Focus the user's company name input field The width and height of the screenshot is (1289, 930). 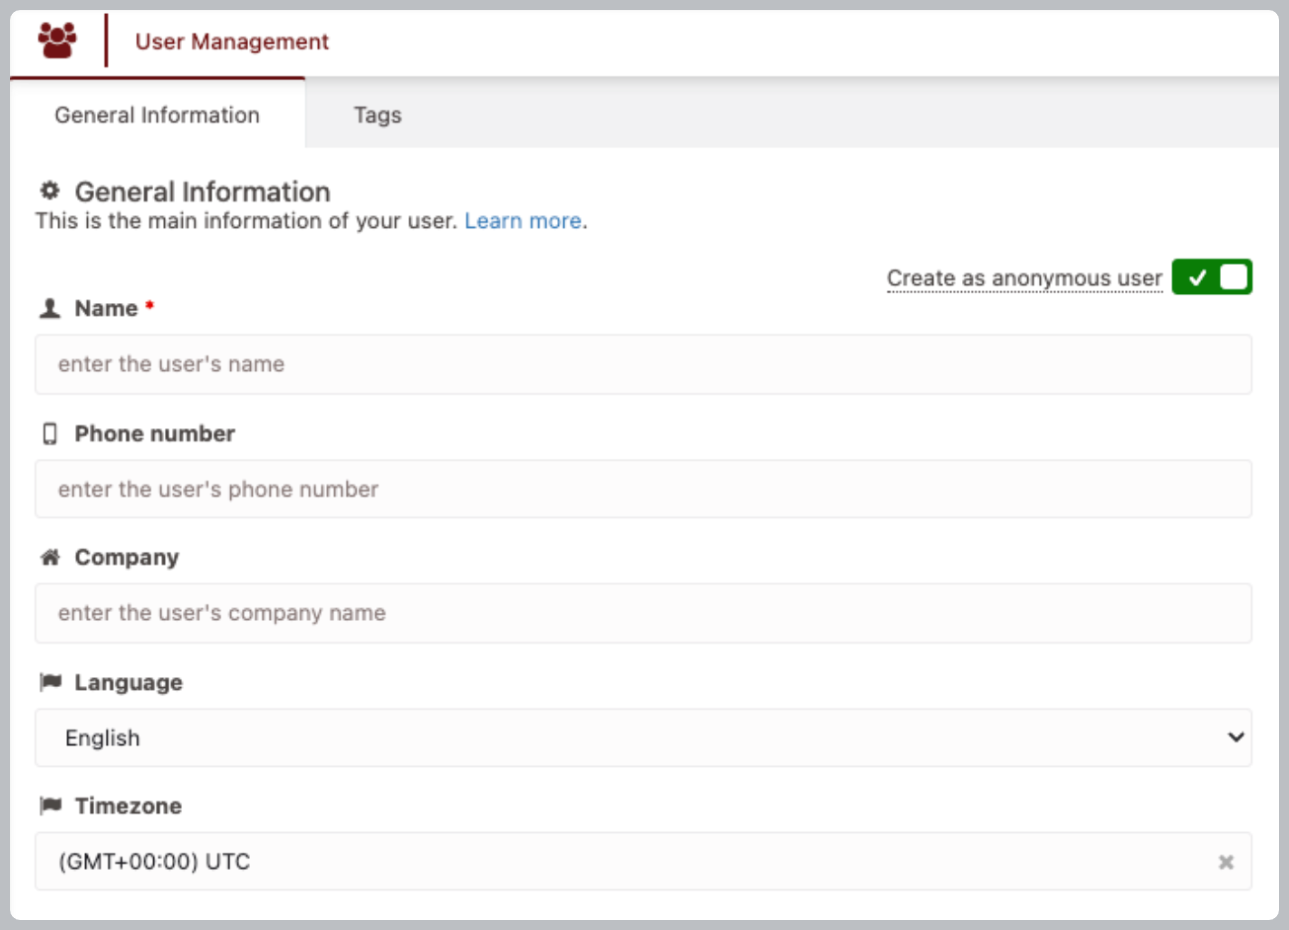tap(643, 613)
